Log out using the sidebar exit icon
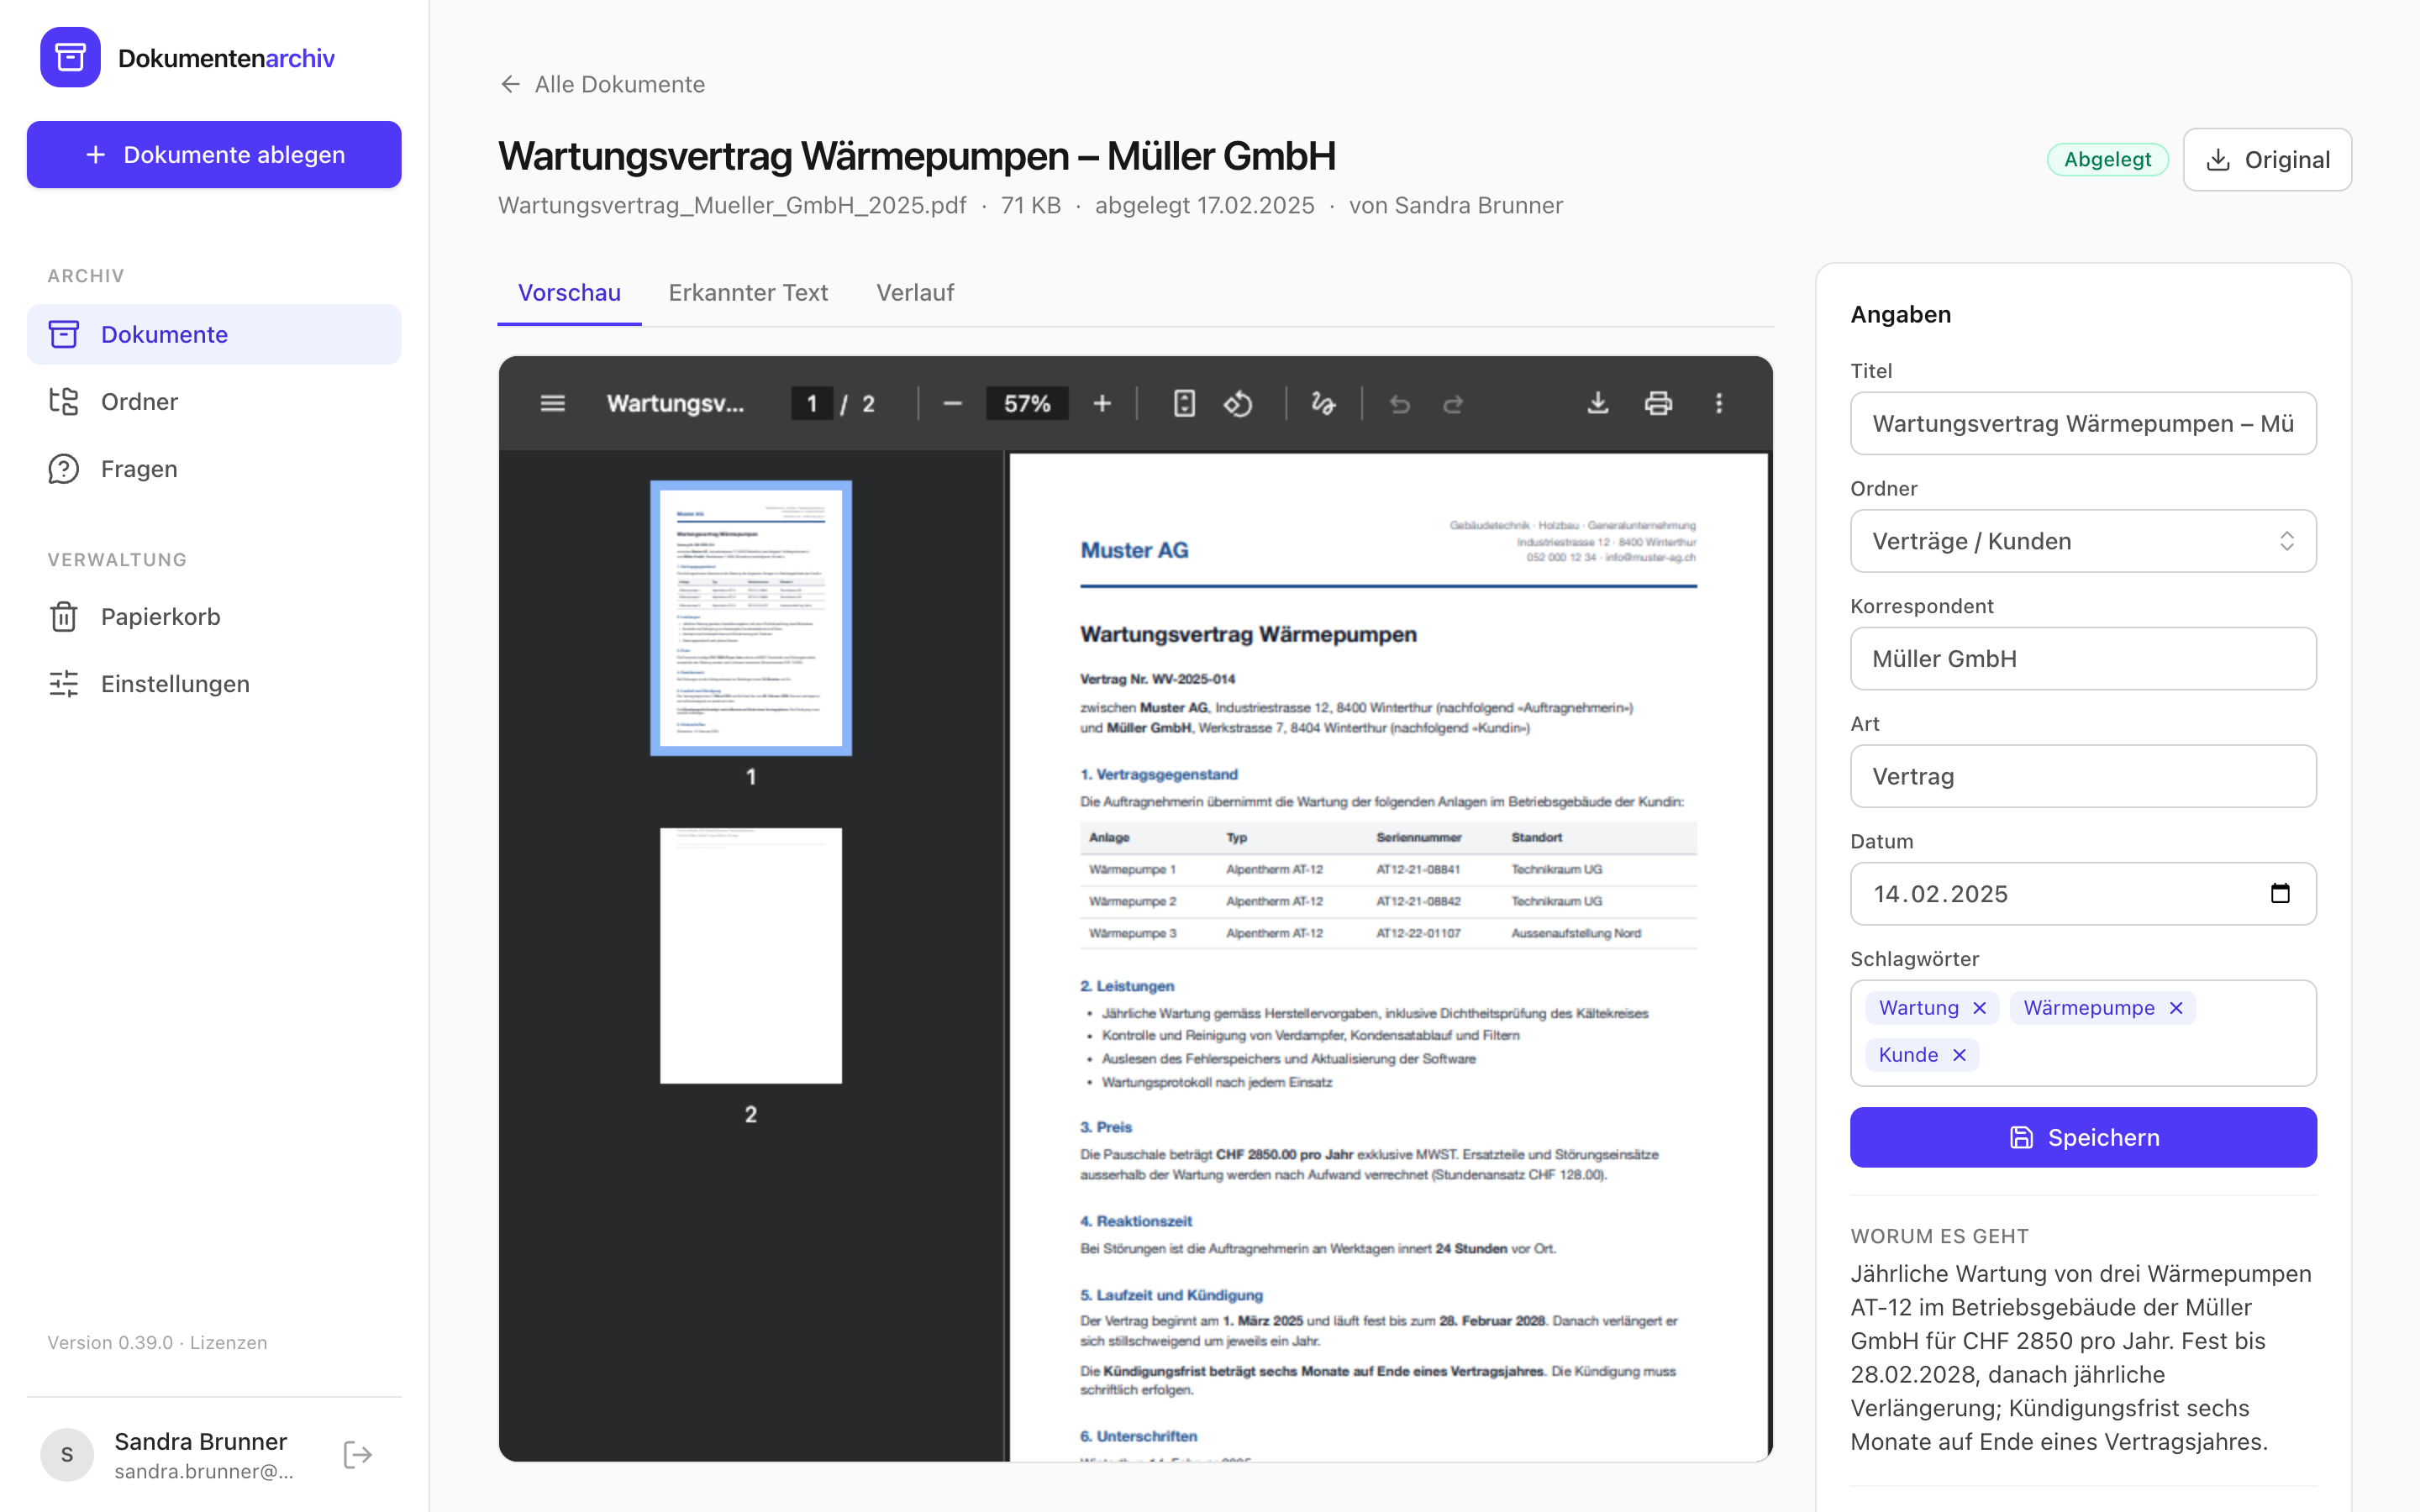The image size is (2420, 1512). point(358,1454)
